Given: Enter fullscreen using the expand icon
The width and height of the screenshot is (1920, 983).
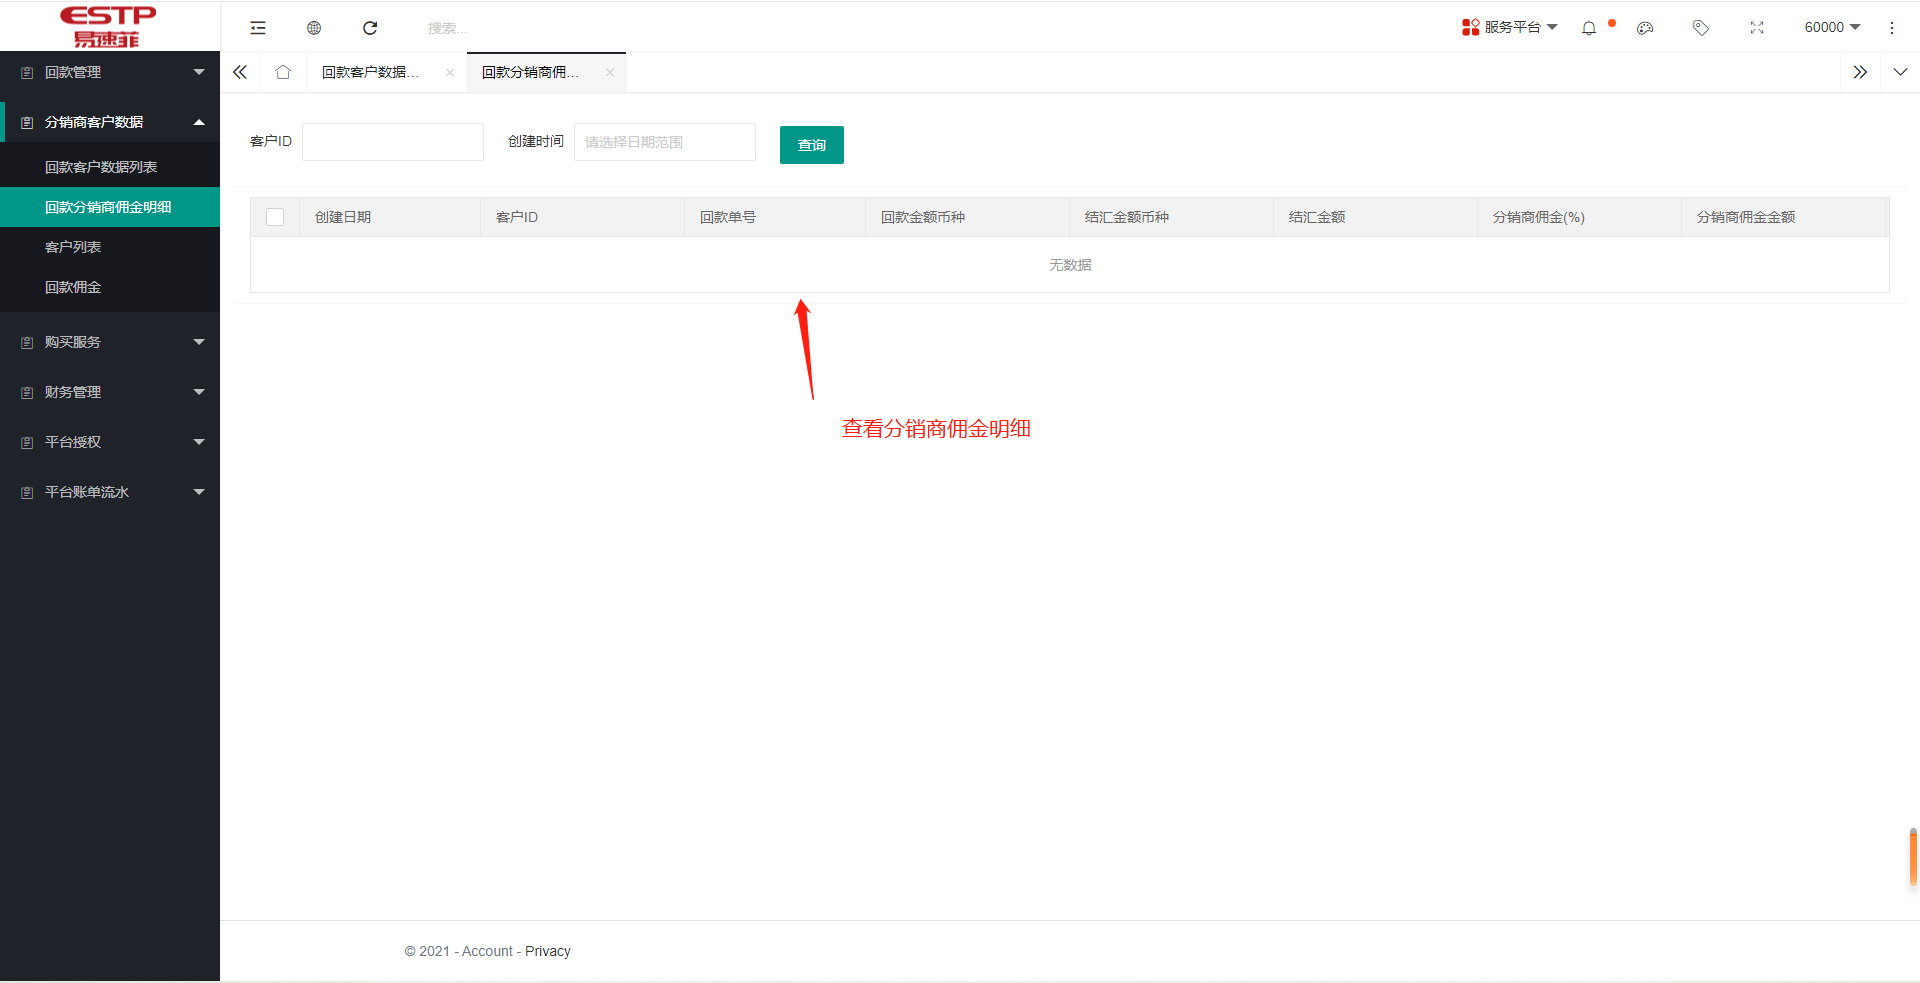Looking at the screenshot, I should (1757, 27).
